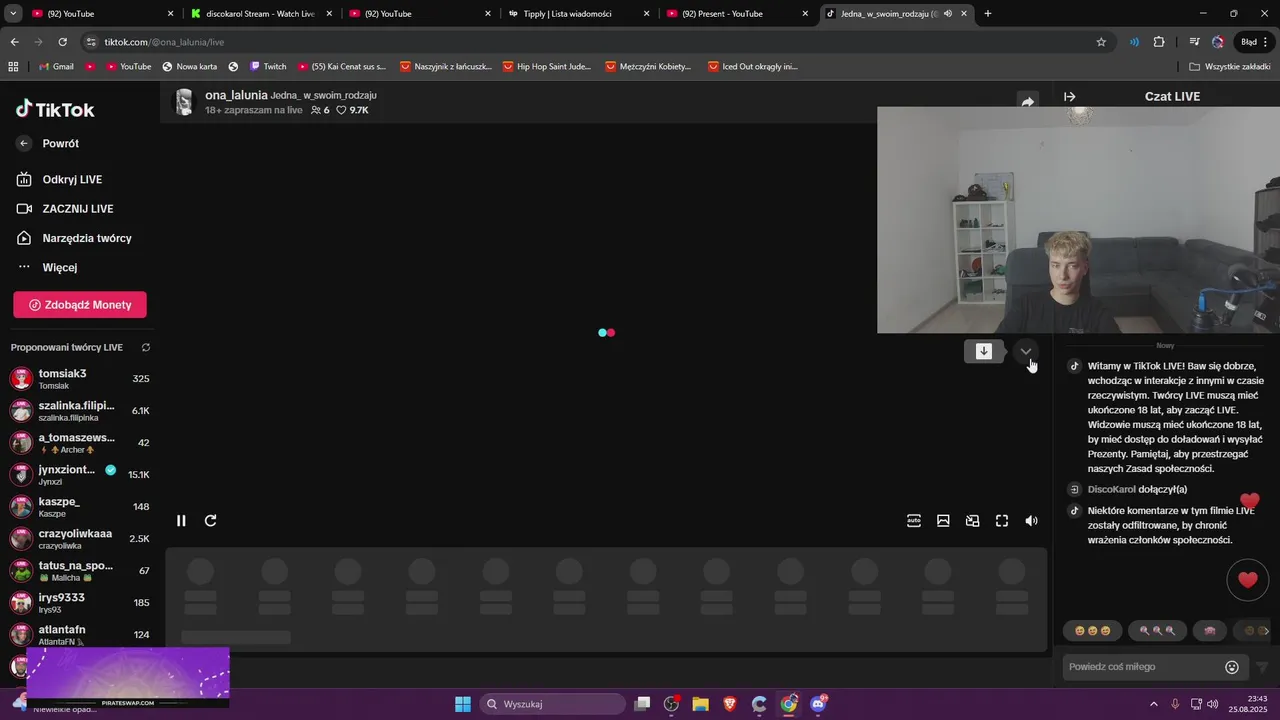1280x720 pixels.
Task: Open the Chrome extensions puzzle icon
Action: pyautogui.click(x=1159, y=42)
